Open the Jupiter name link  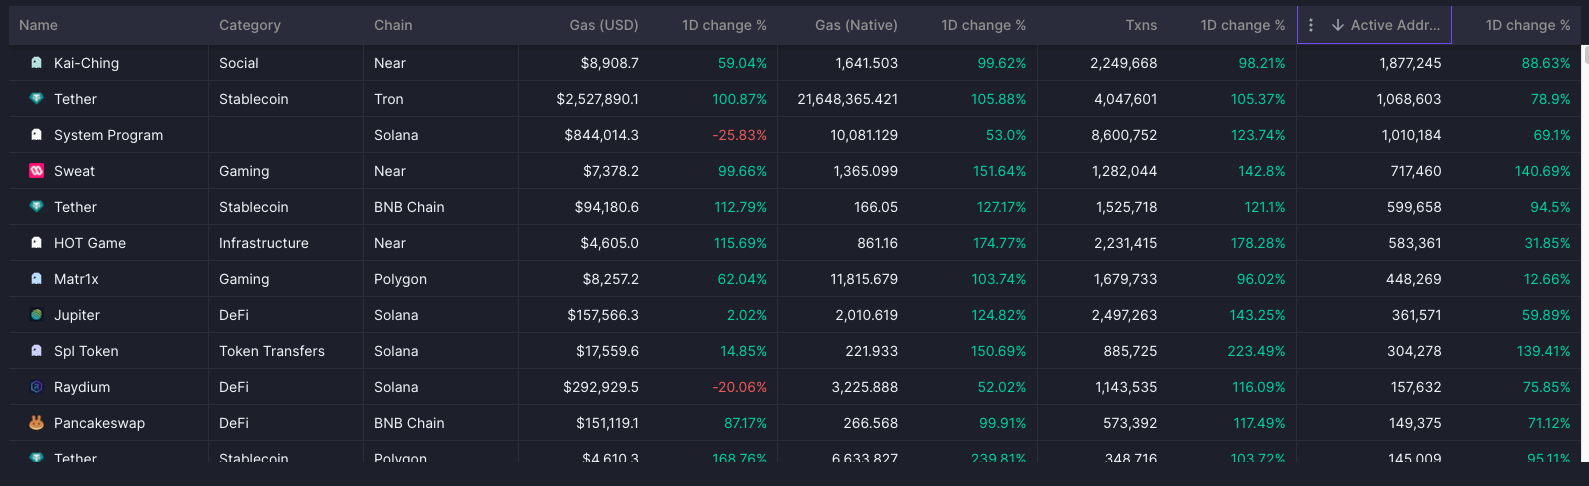point(77,315)
